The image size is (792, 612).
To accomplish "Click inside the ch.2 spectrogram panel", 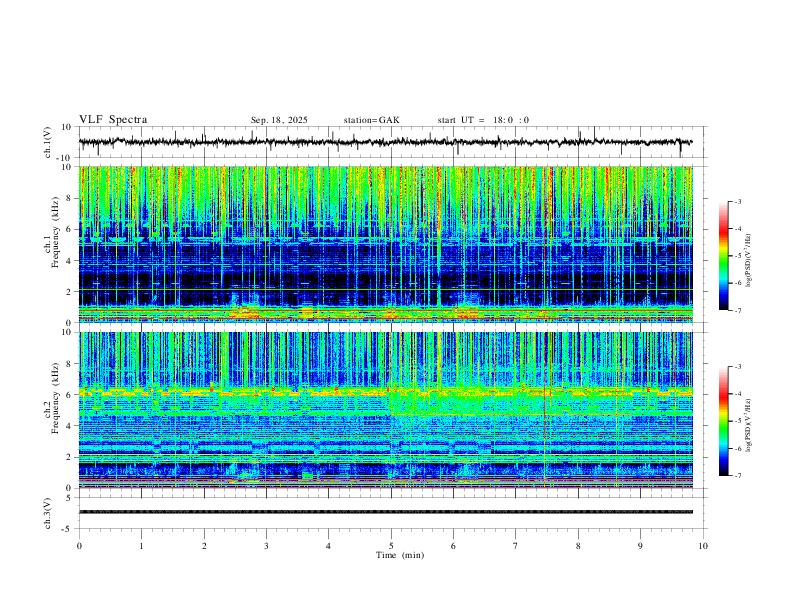I will tap(386, 410).
